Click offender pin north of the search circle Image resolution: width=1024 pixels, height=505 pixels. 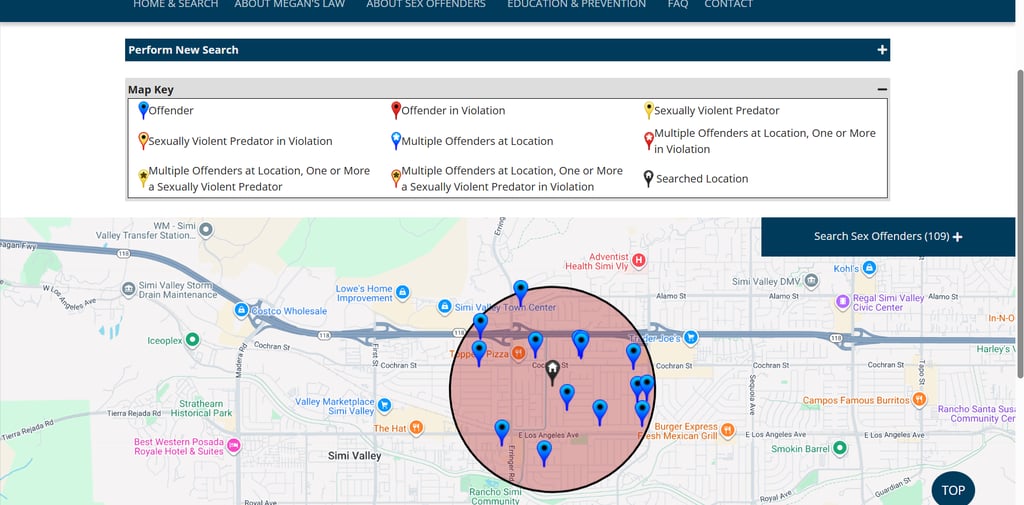pyautogui.click(x=520, y=293)
